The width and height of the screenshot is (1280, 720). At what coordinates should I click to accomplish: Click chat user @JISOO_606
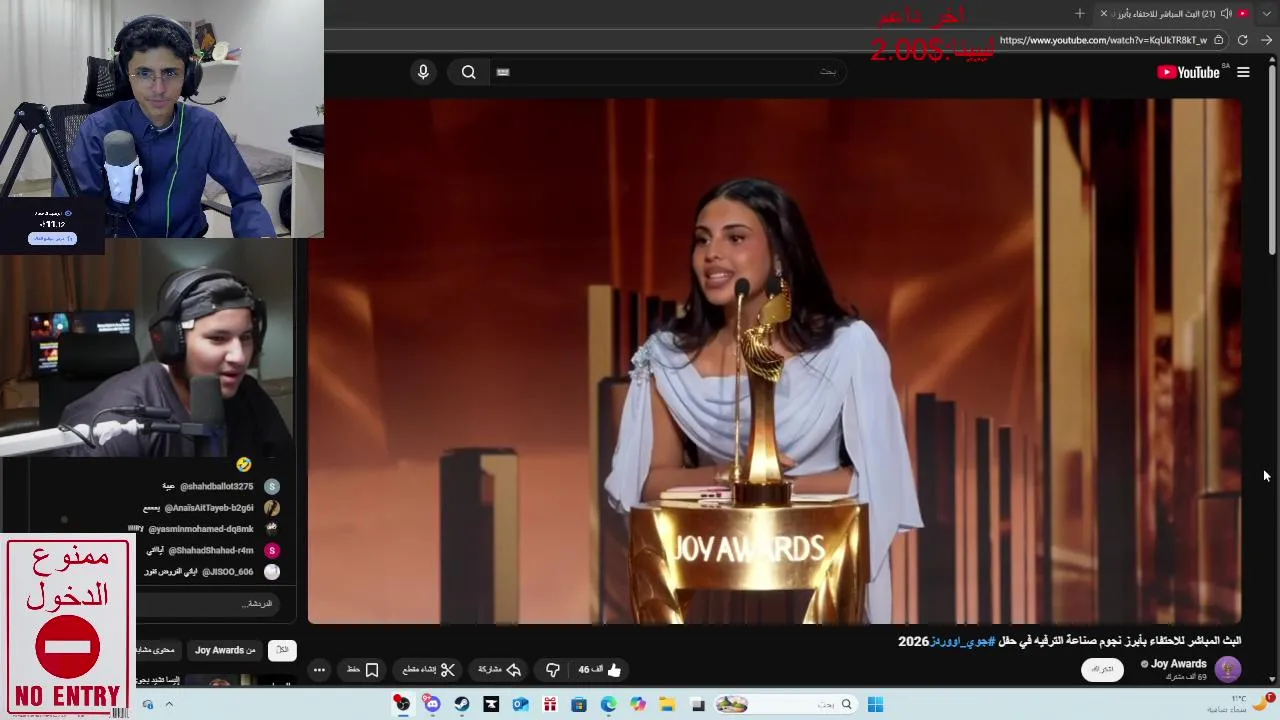tap(228, 572)
